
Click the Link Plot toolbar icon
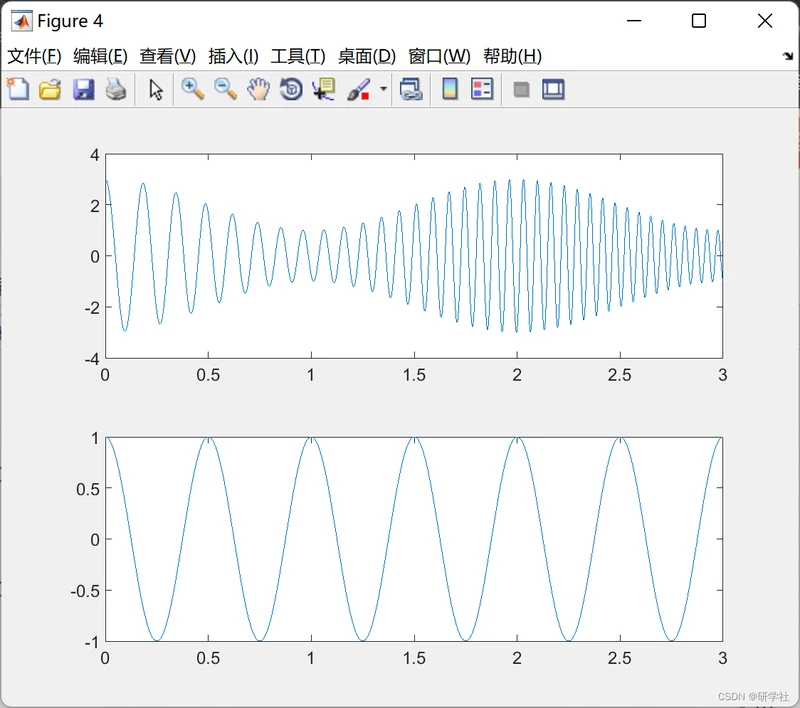click(x=411, y=89)
